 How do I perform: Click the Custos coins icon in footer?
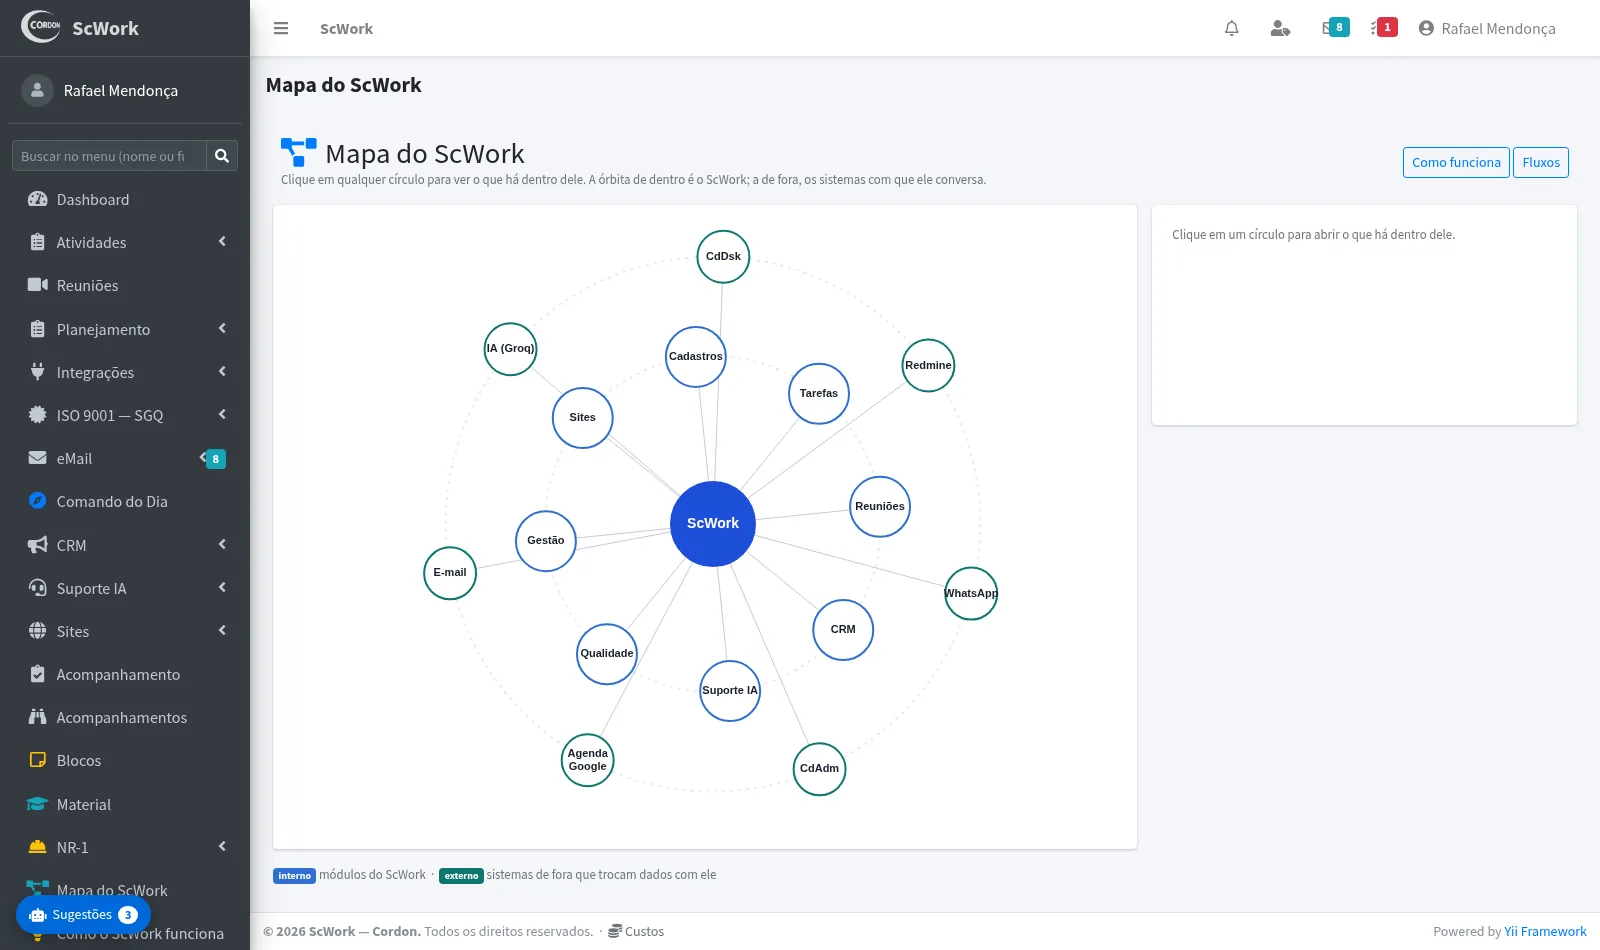point(615,931)
